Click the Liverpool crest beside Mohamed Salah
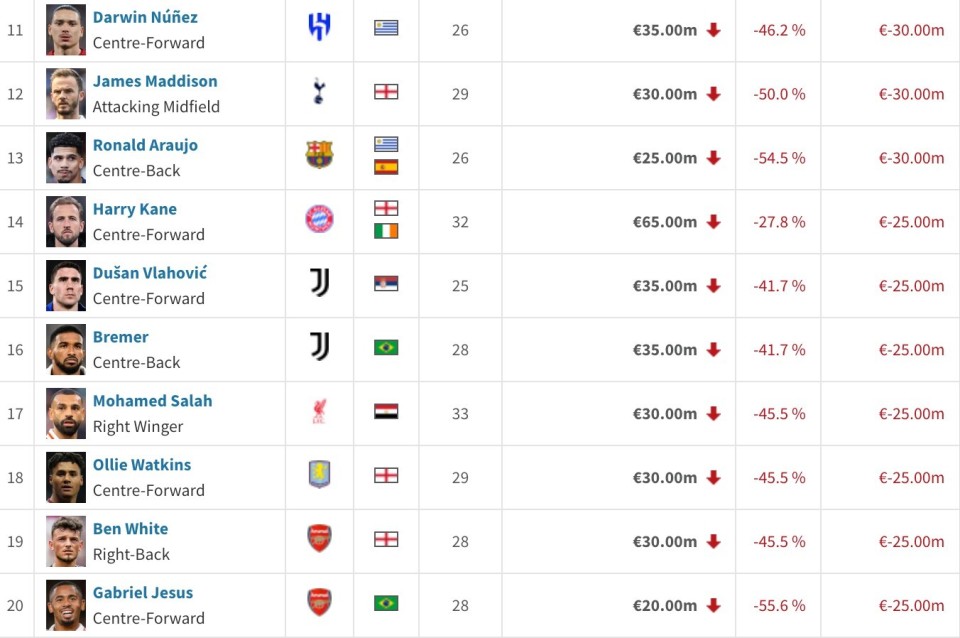This screenshot has width=960, height=638. [x=319, y=412]
